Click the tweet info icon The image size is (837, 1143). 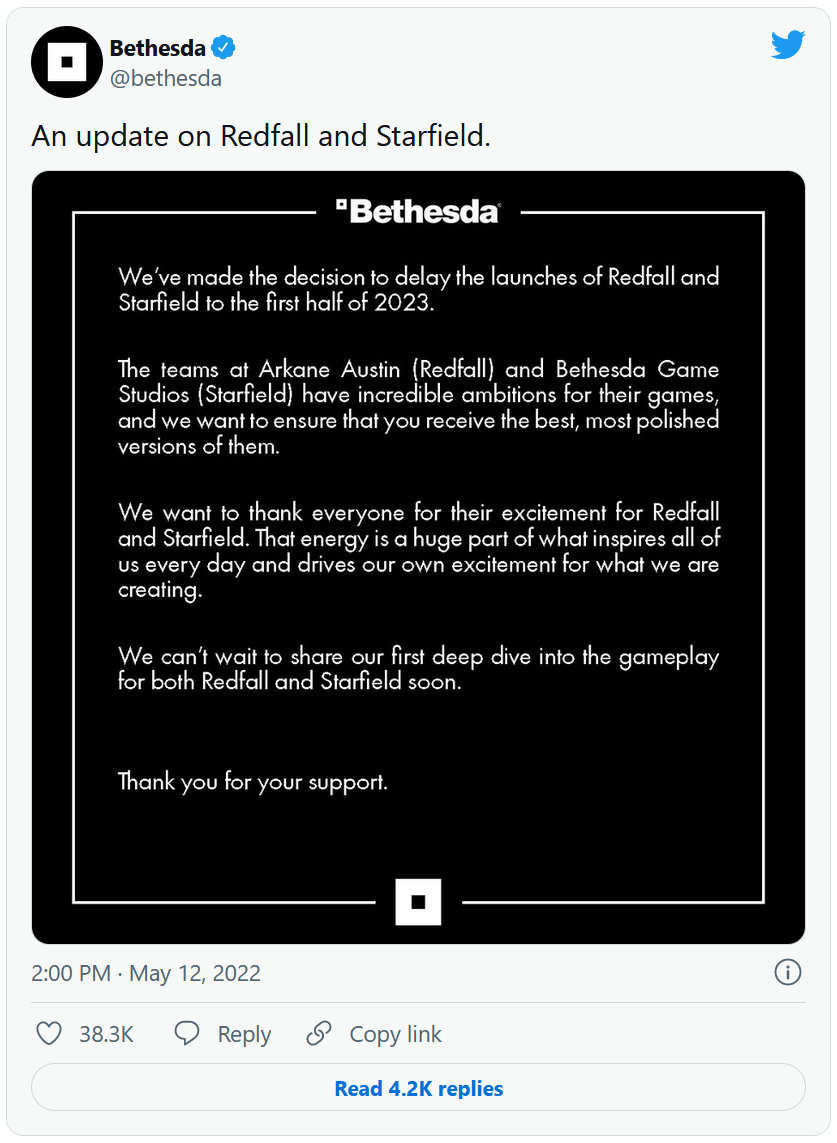pyautogui.click(x=788, y=972)
